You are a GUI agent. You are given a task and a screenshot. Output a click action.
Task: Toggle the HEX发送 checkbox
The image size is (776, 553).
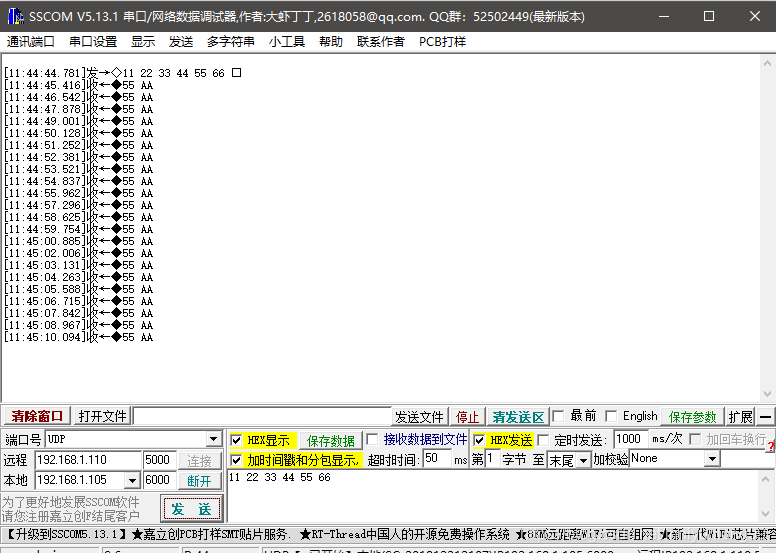(x=479, y=440)
